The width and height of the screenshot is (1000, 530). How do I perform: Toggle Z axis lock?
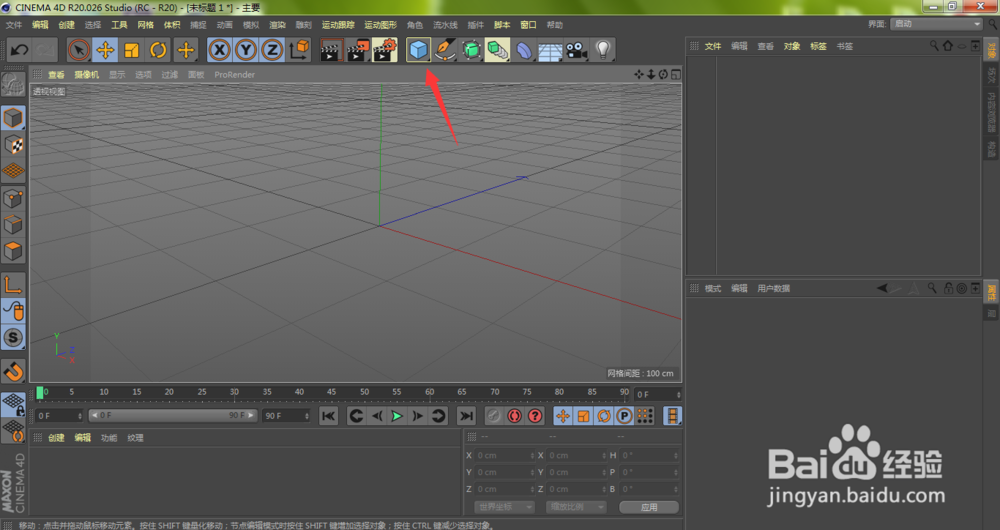[x=272, y=50]
